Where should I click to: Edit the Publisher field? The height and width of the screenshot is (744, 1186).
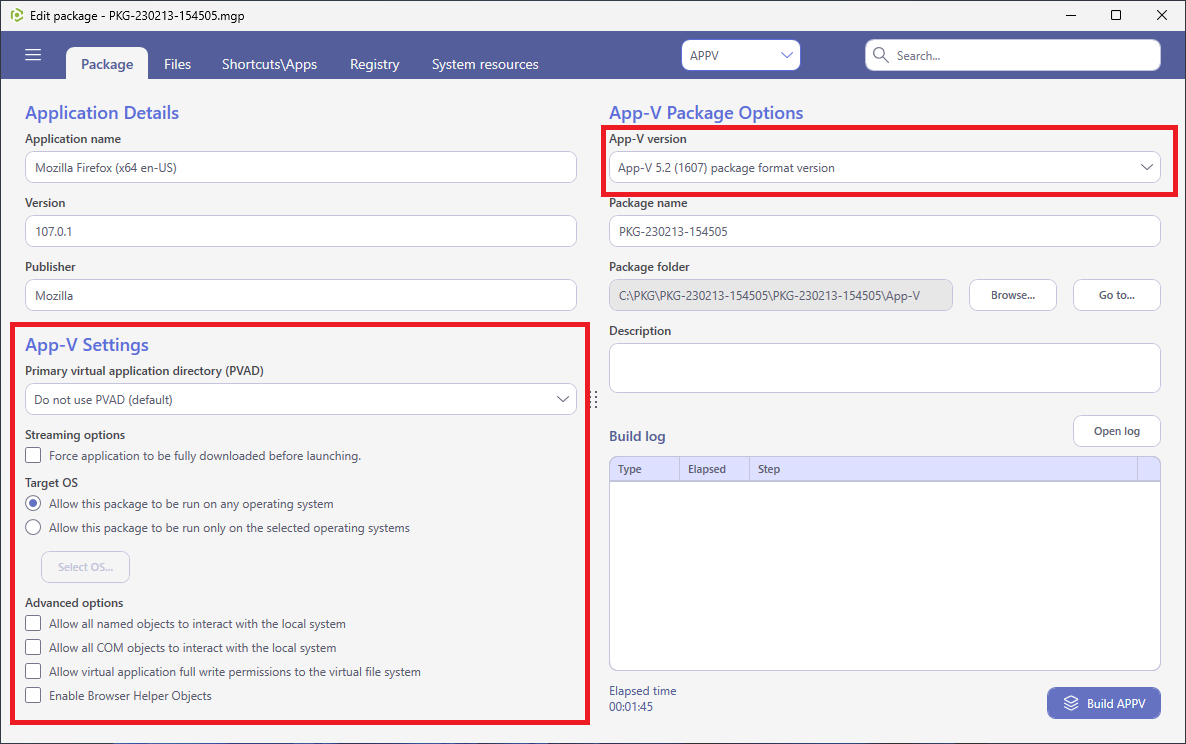(x=301, y=295)
